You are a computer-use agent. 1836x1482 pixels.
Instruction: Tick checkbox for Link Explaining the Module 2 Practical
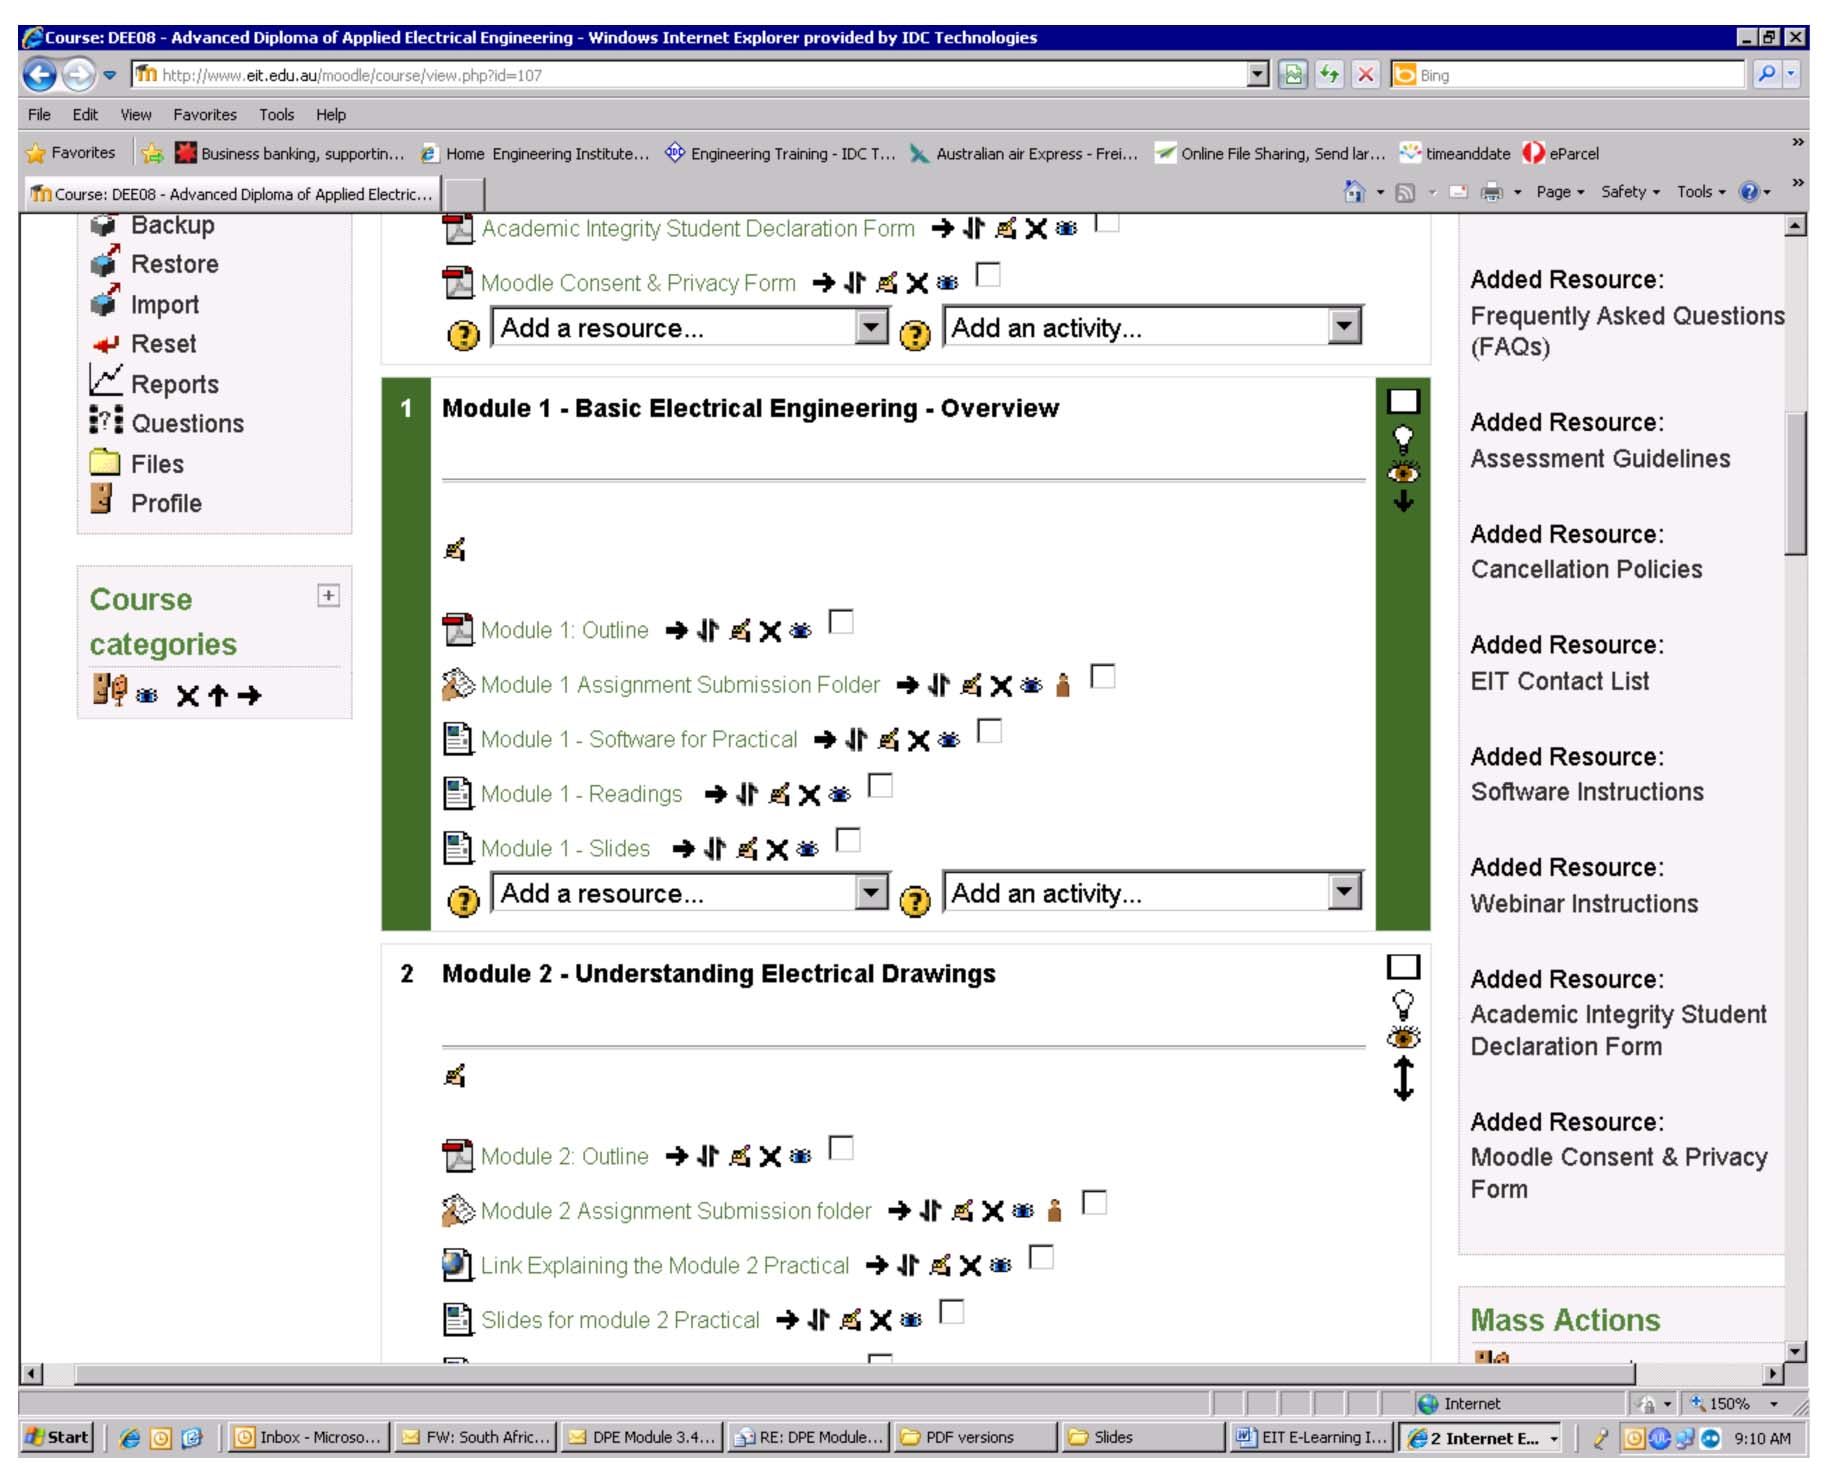tap(1042, 1257)
